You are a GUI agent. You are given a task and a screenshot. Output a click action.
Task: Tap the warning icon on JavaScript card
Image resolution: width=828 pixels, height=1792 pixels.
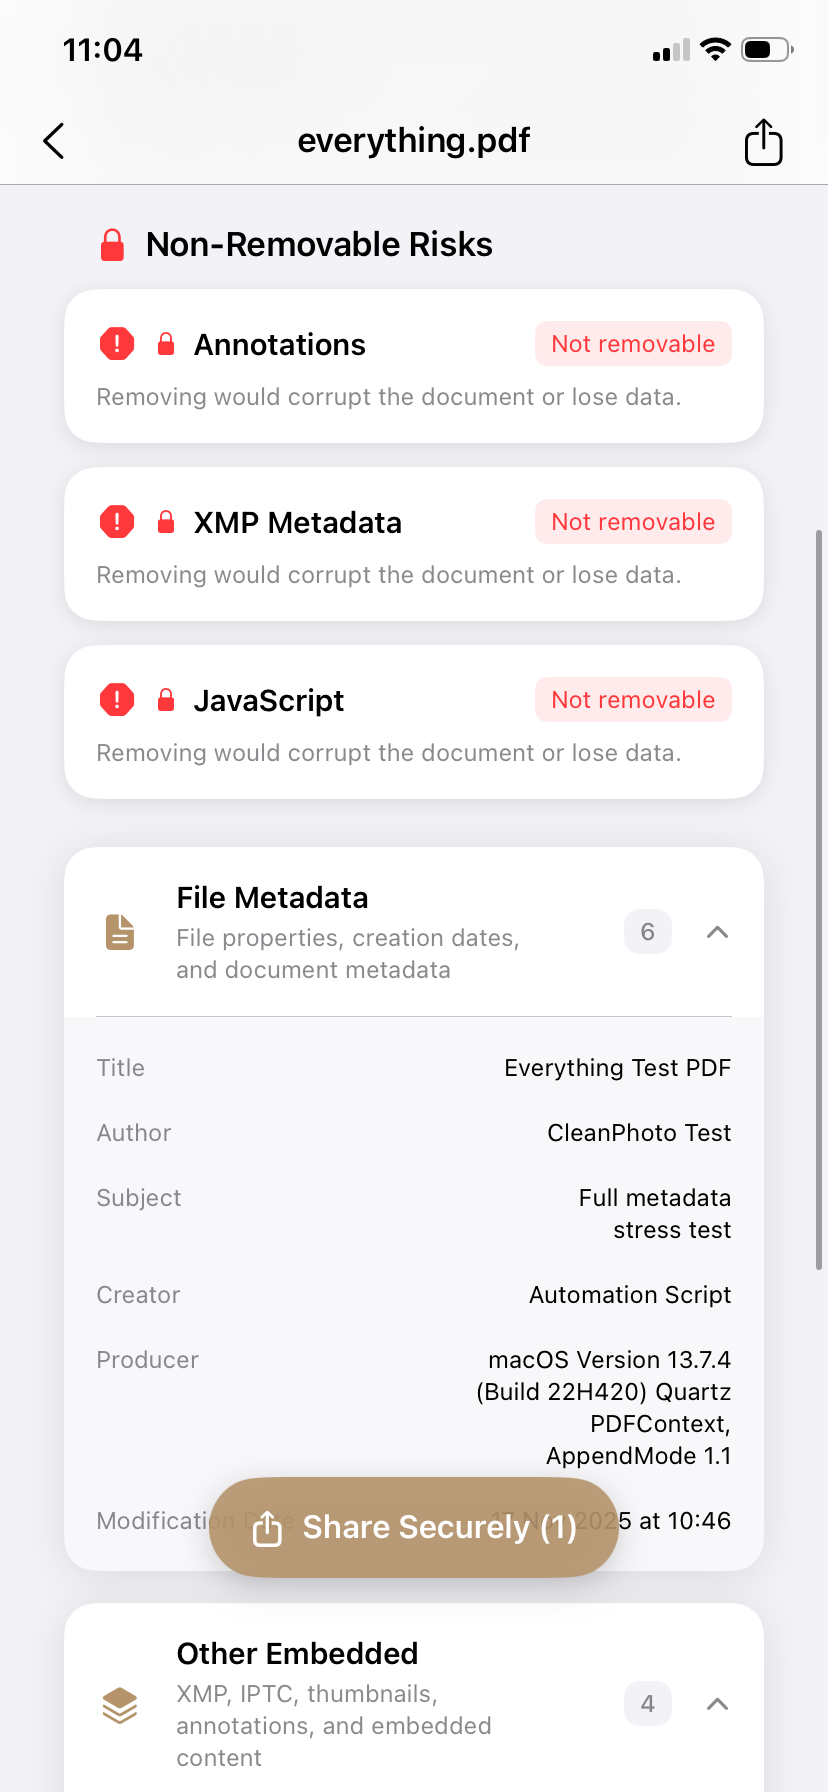[117, 700]
